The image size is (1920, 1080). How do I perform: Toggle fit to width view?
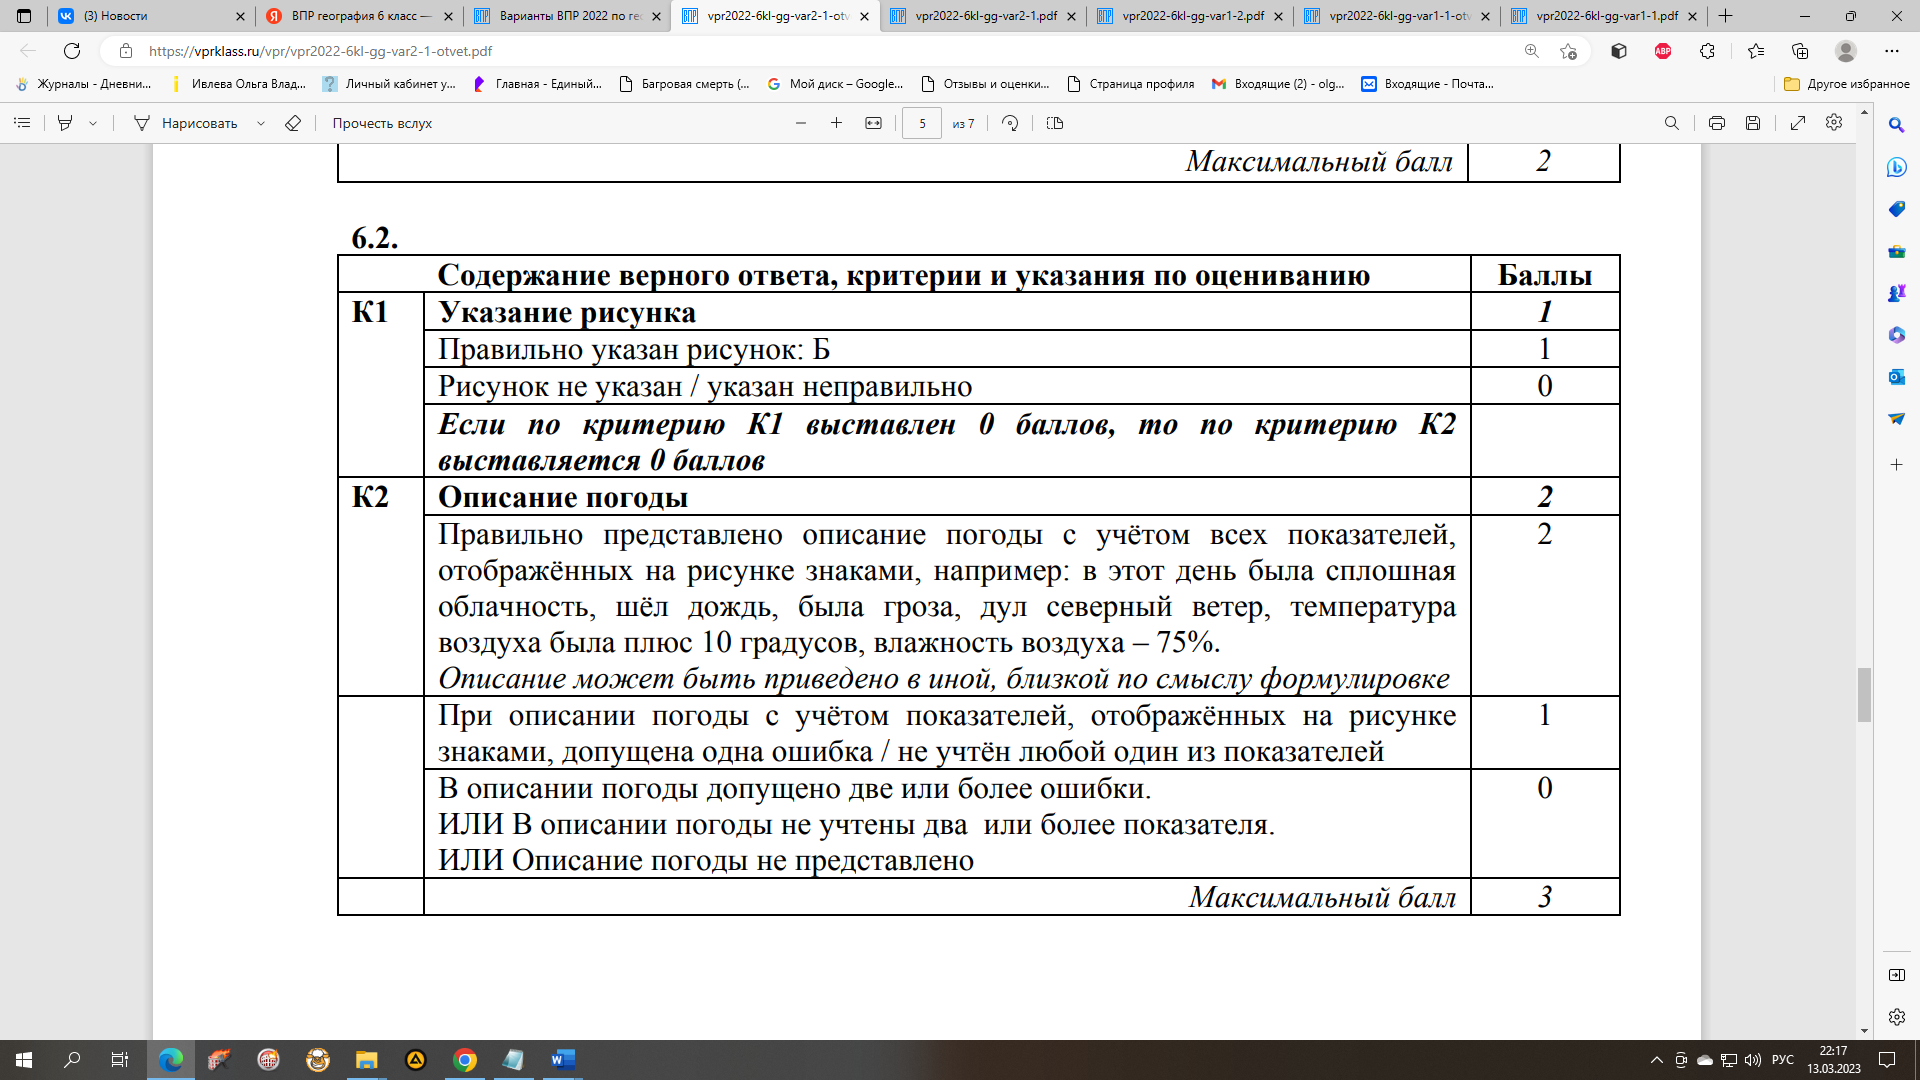click(873, 123)
